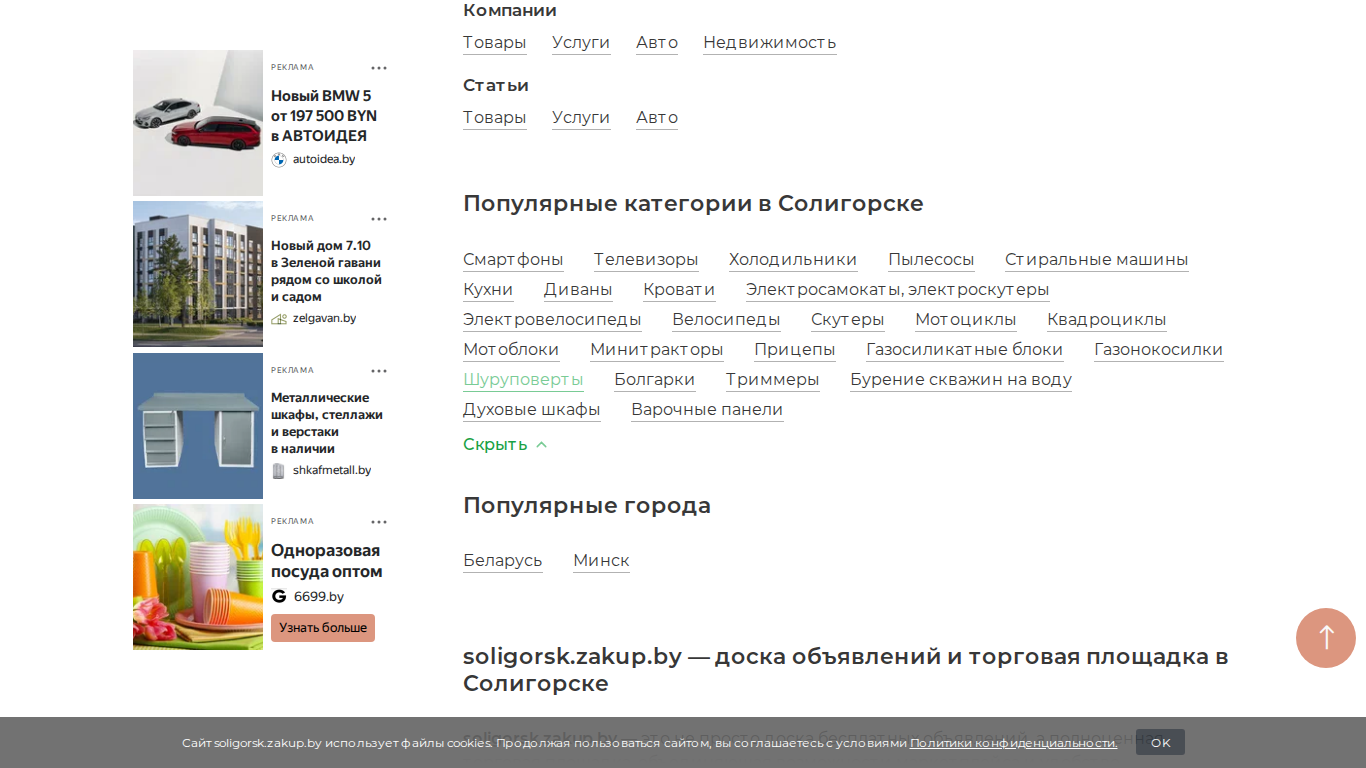The height and width of the screenshot is (768, 1366).
Task: Open the Скутеры category
Action: coord(848,319)
